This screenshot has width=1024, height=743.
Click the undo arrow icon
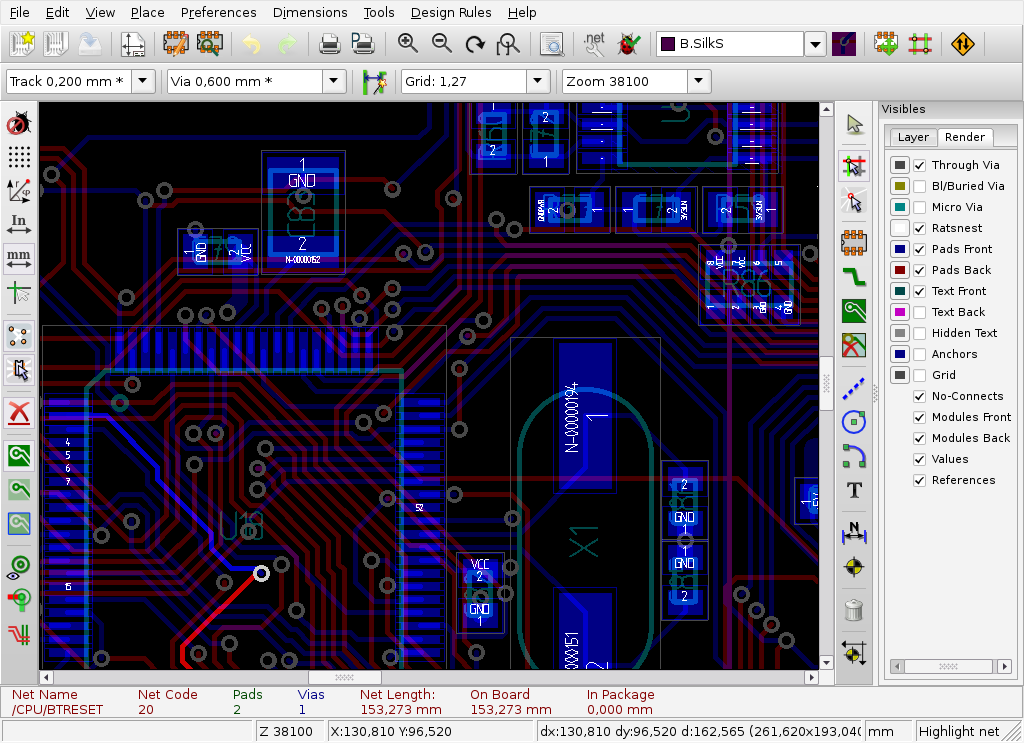click(251, 44)
